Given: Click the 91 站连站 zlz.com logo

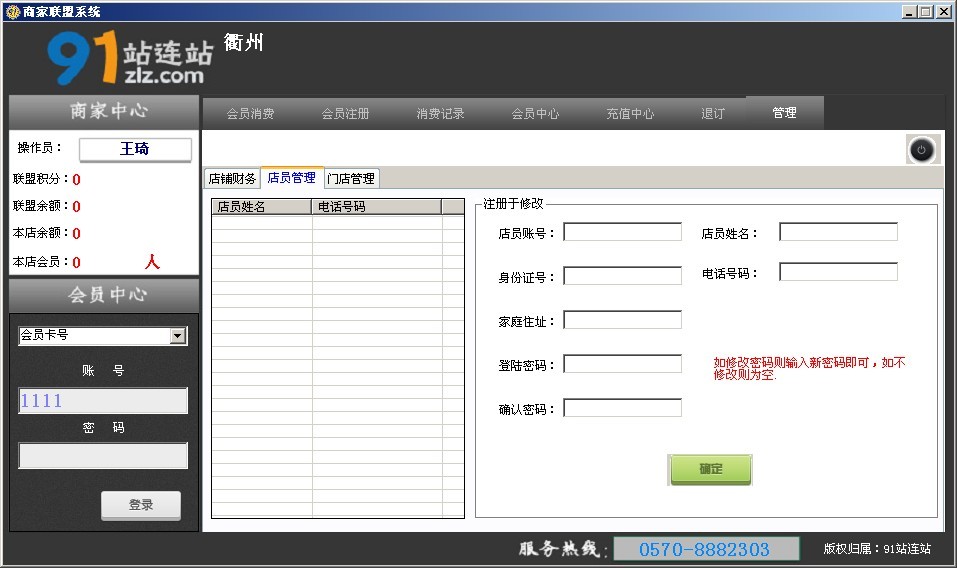Looking at the screenshot, I should [130, 58].
